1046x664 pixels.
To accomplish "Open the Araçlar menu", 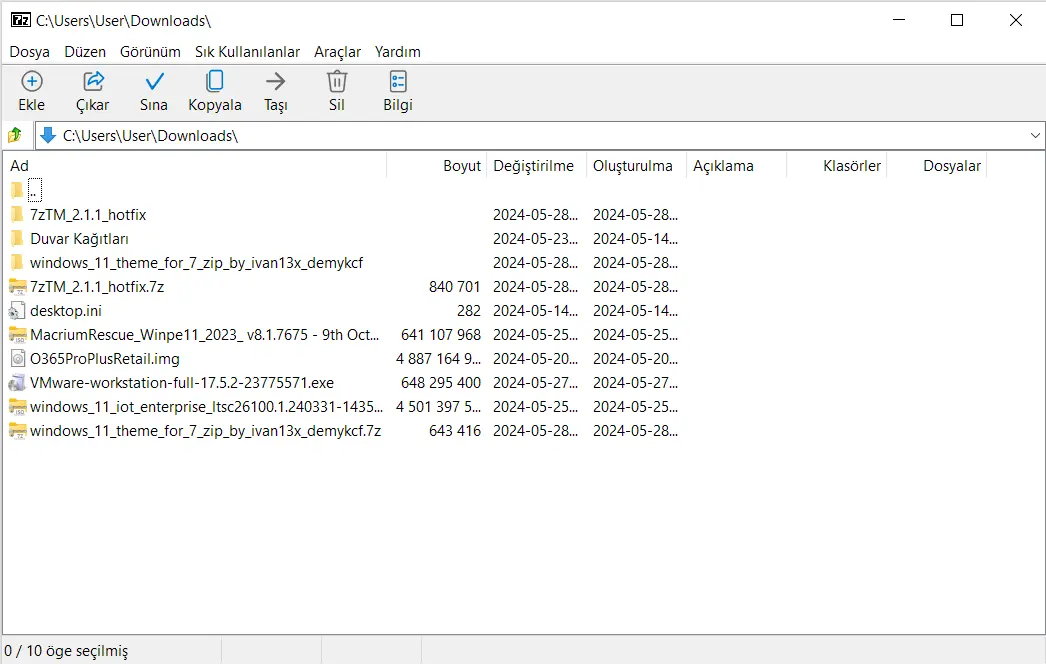I will click(338, 51).
